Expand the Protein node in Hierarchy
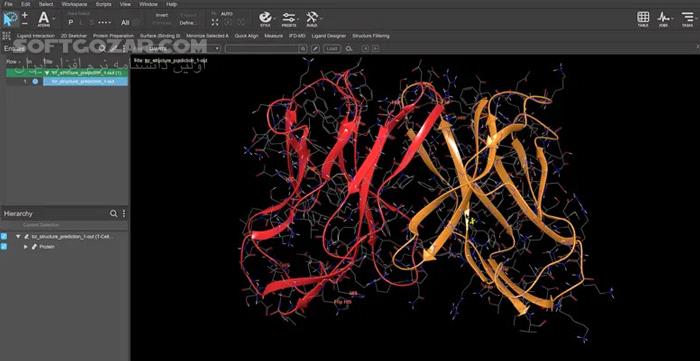The width and height of the screenshot is (700, 361). click(25, 246)
